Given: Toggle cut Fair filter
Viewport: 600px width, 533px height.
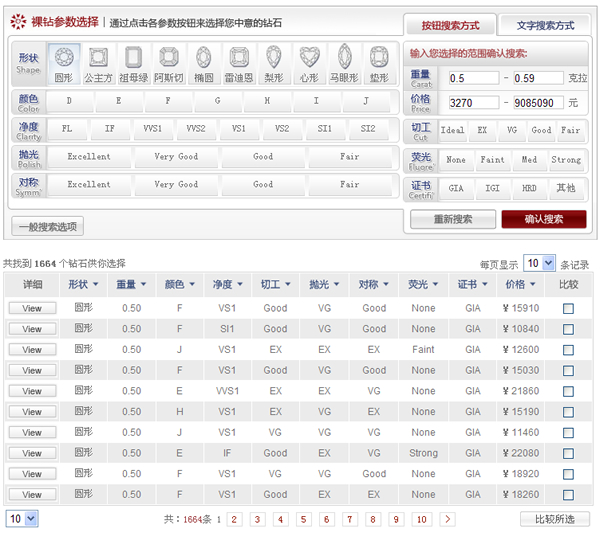Looking at the screenshot, I should [570, 131].
